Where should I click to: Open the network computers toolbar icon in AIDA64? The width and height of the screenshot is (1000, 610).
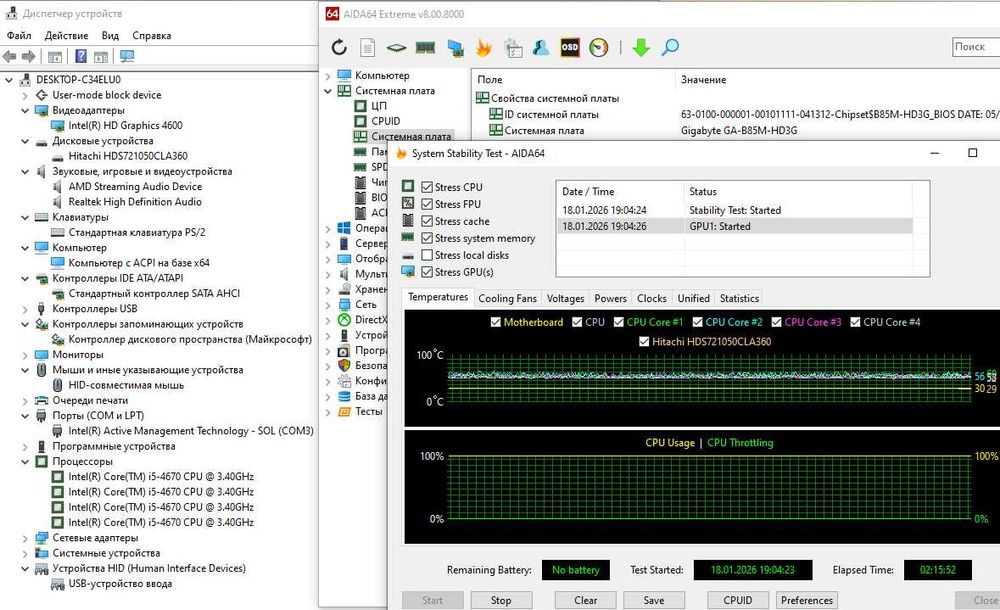(455, 48)
